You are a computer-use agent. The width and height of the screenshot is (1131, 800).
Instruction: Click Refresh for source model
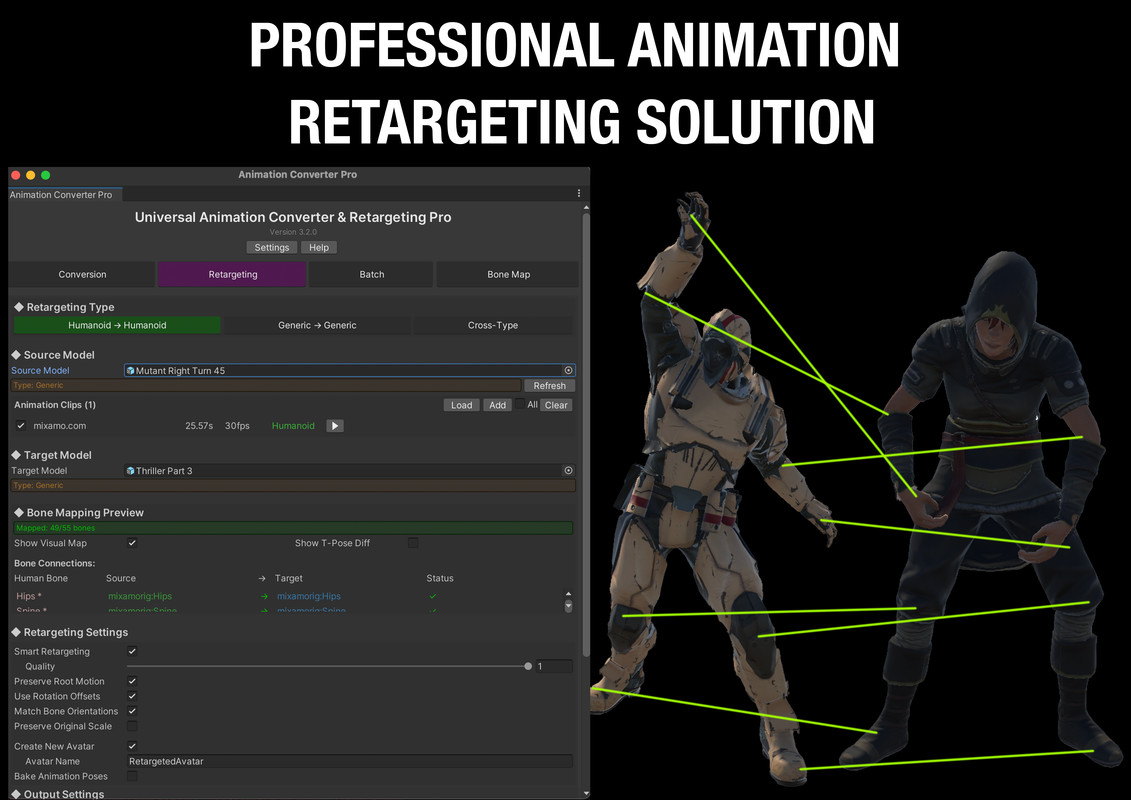[x=550, y=385]
